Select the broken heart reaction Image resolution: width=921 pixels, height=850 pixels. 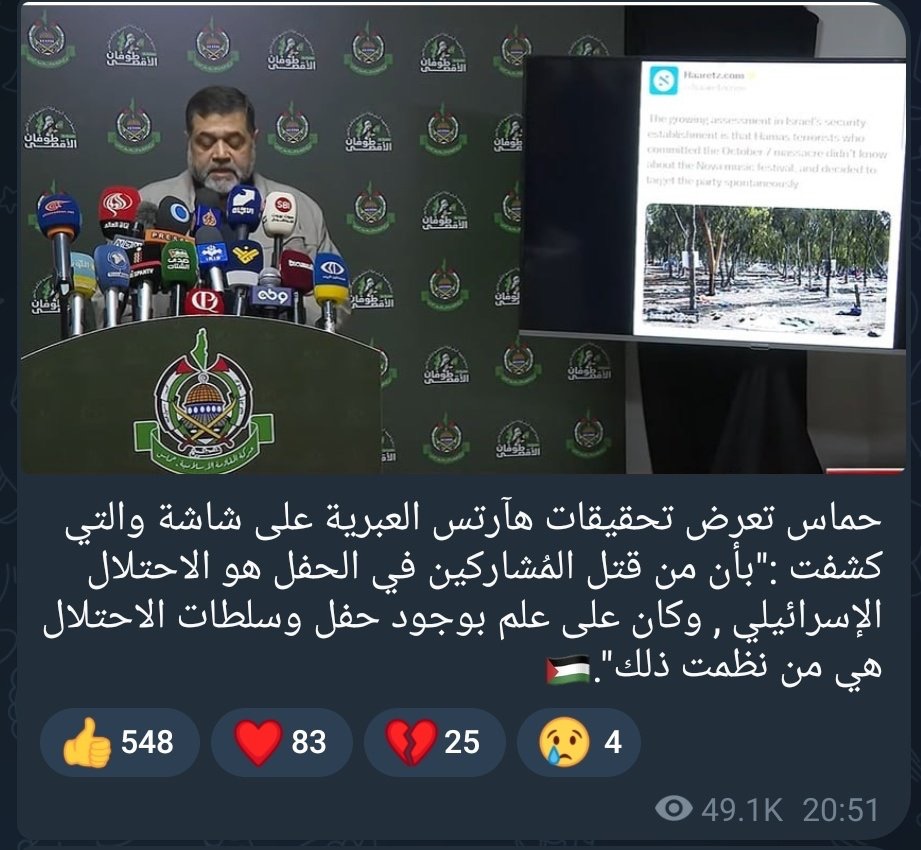pyautogui.click(x=435, y=742)
